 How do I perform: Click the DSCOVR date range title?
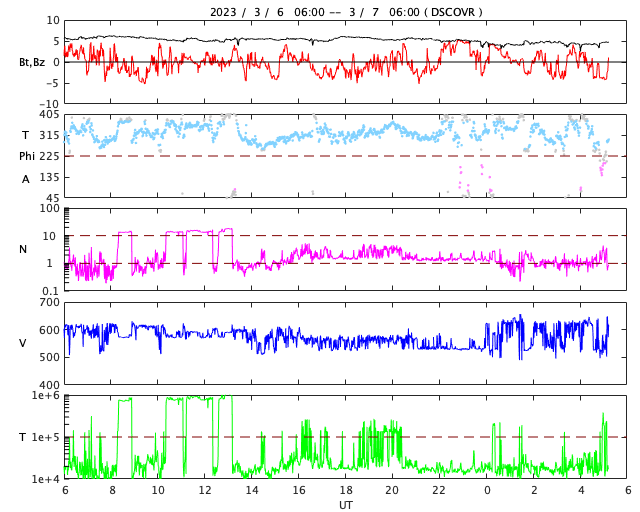346,12
